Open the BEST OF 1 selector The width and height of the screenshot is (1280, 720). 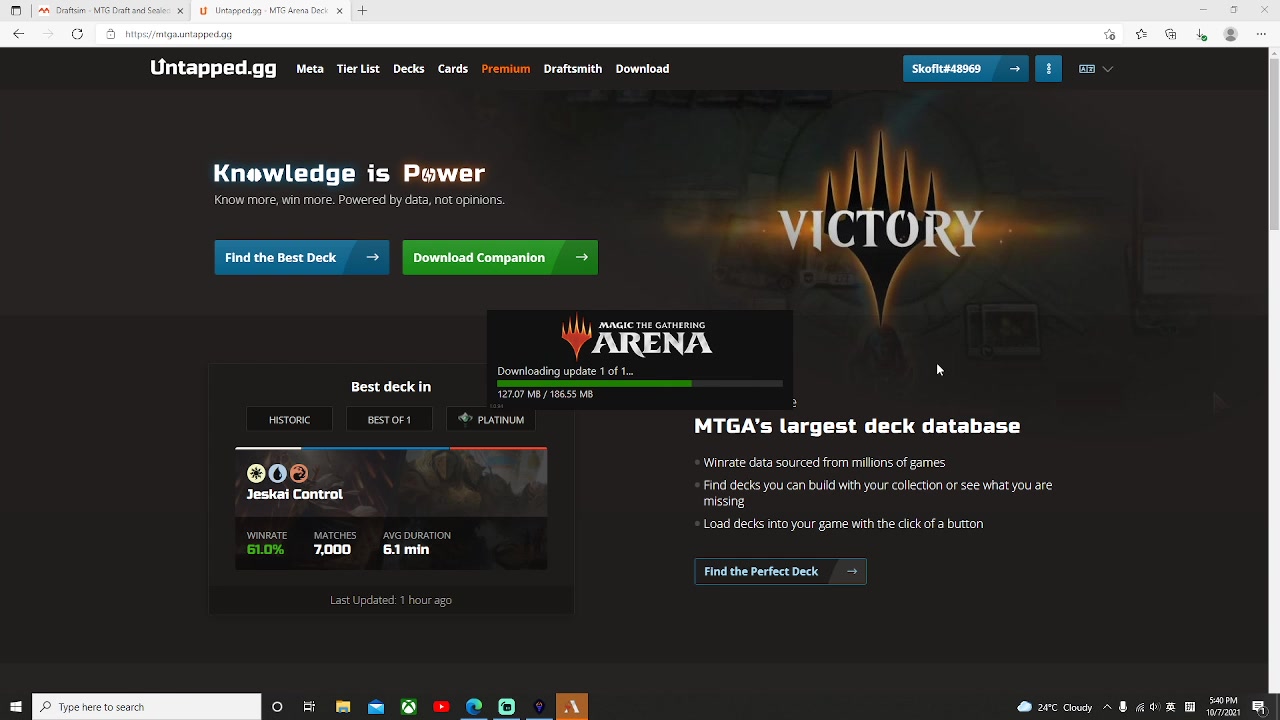(x=389, y=420)
